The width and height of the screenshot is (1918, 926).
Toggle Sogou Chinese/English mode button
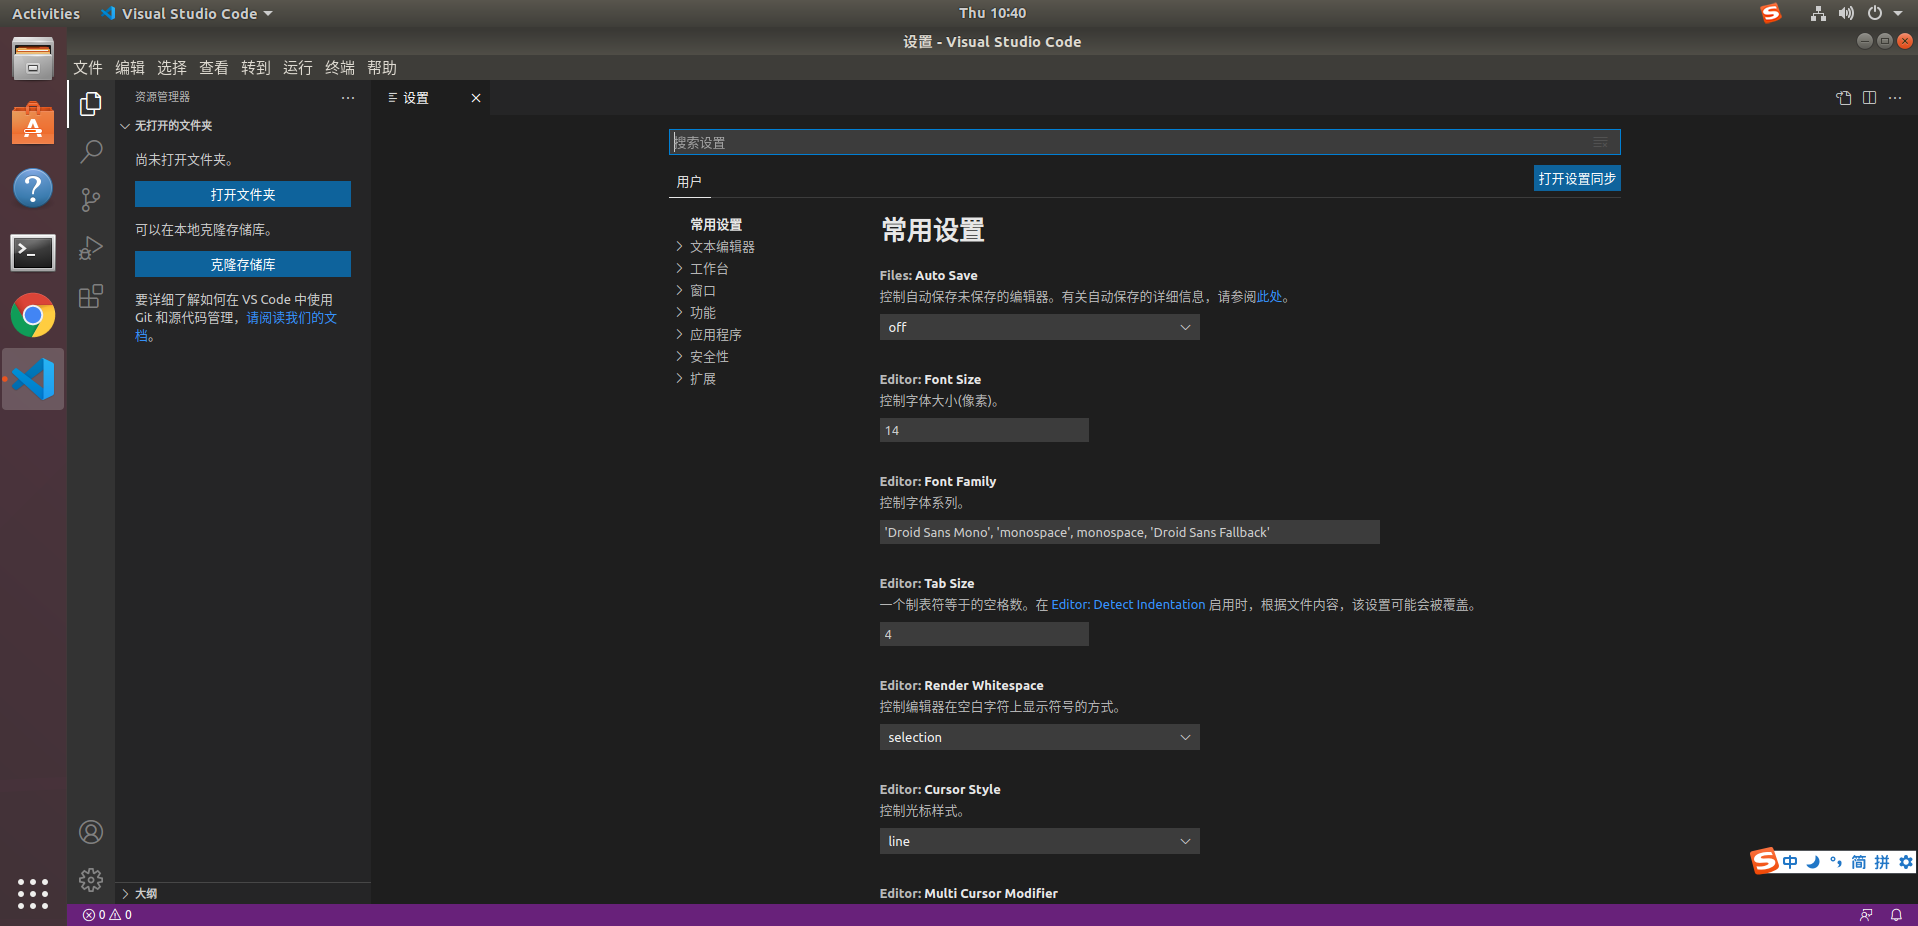click(1790, 862)
